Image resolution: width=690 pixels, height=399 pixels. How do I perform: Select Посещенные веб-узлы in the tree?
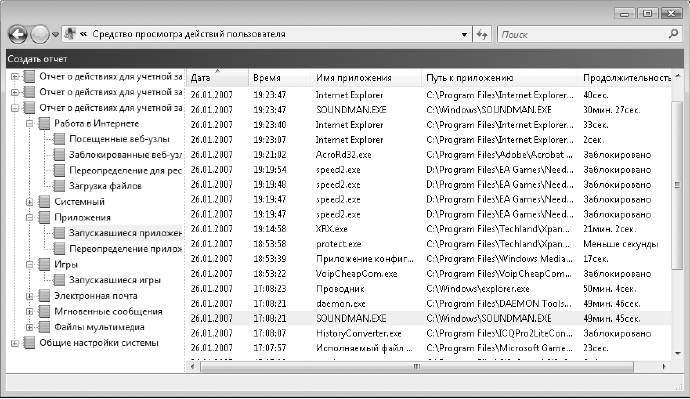[119, 139]
